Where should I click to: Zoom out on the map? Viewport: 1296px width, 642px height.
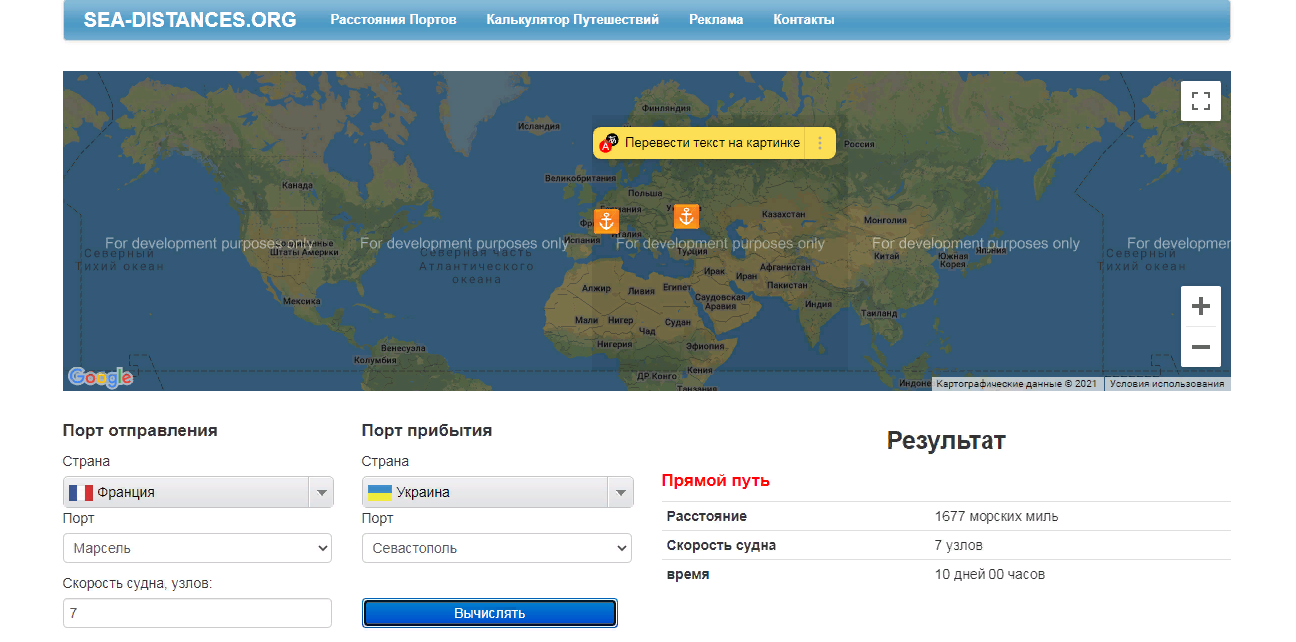[x=1200, y=347]
